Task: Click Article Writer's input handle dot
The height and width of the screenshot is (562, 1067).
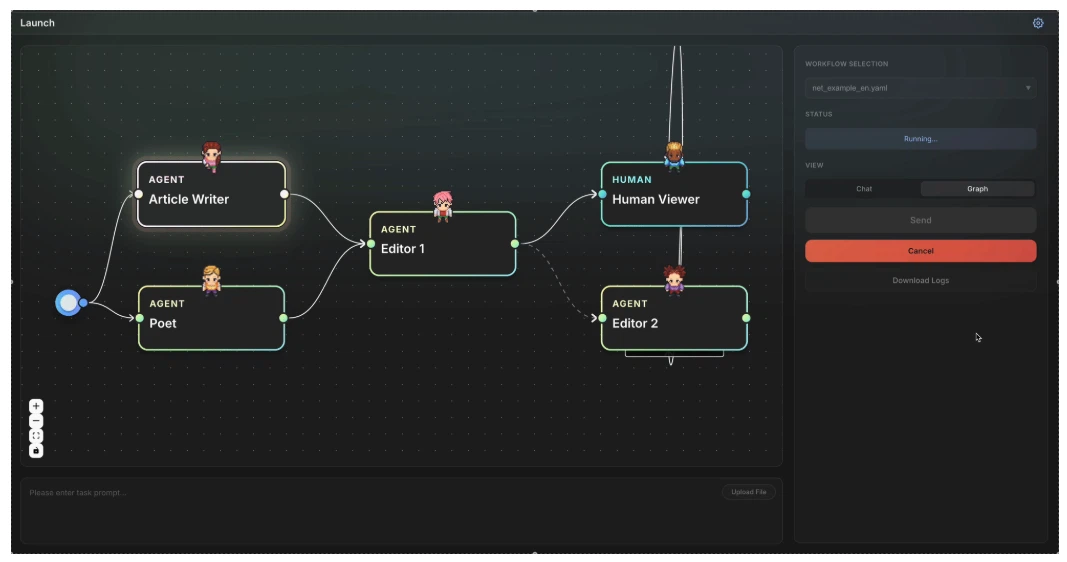Action: click(139, 195)
